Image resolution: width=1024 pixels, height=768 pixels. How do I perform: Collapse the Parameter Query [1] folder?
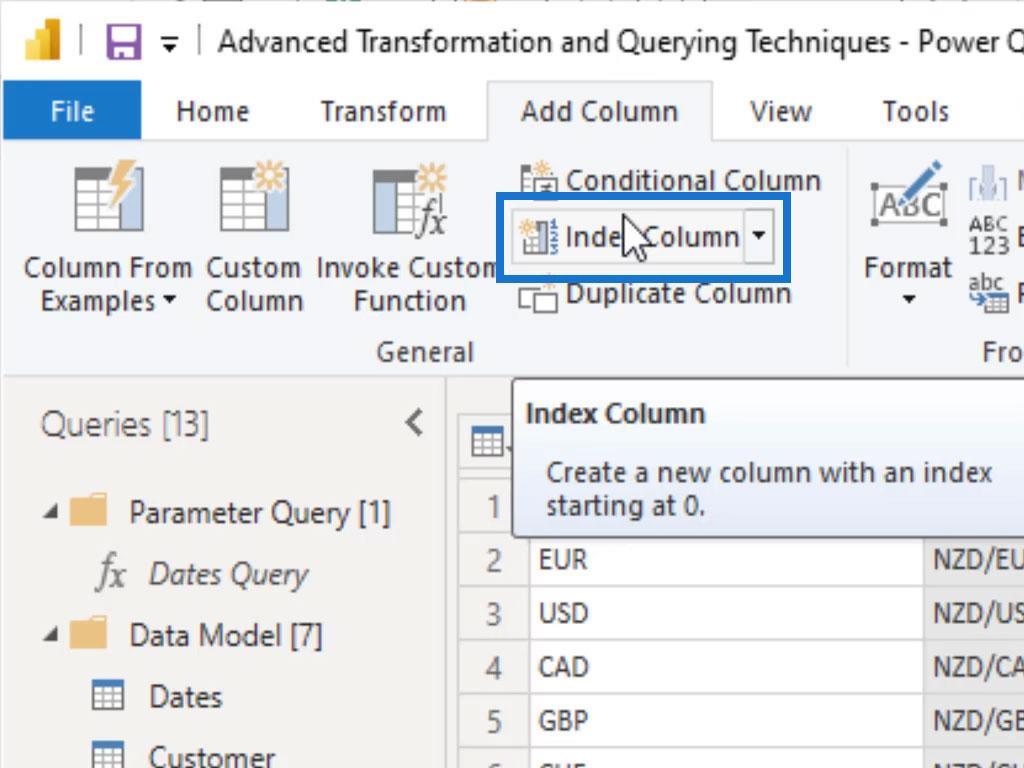pos(51,512)
